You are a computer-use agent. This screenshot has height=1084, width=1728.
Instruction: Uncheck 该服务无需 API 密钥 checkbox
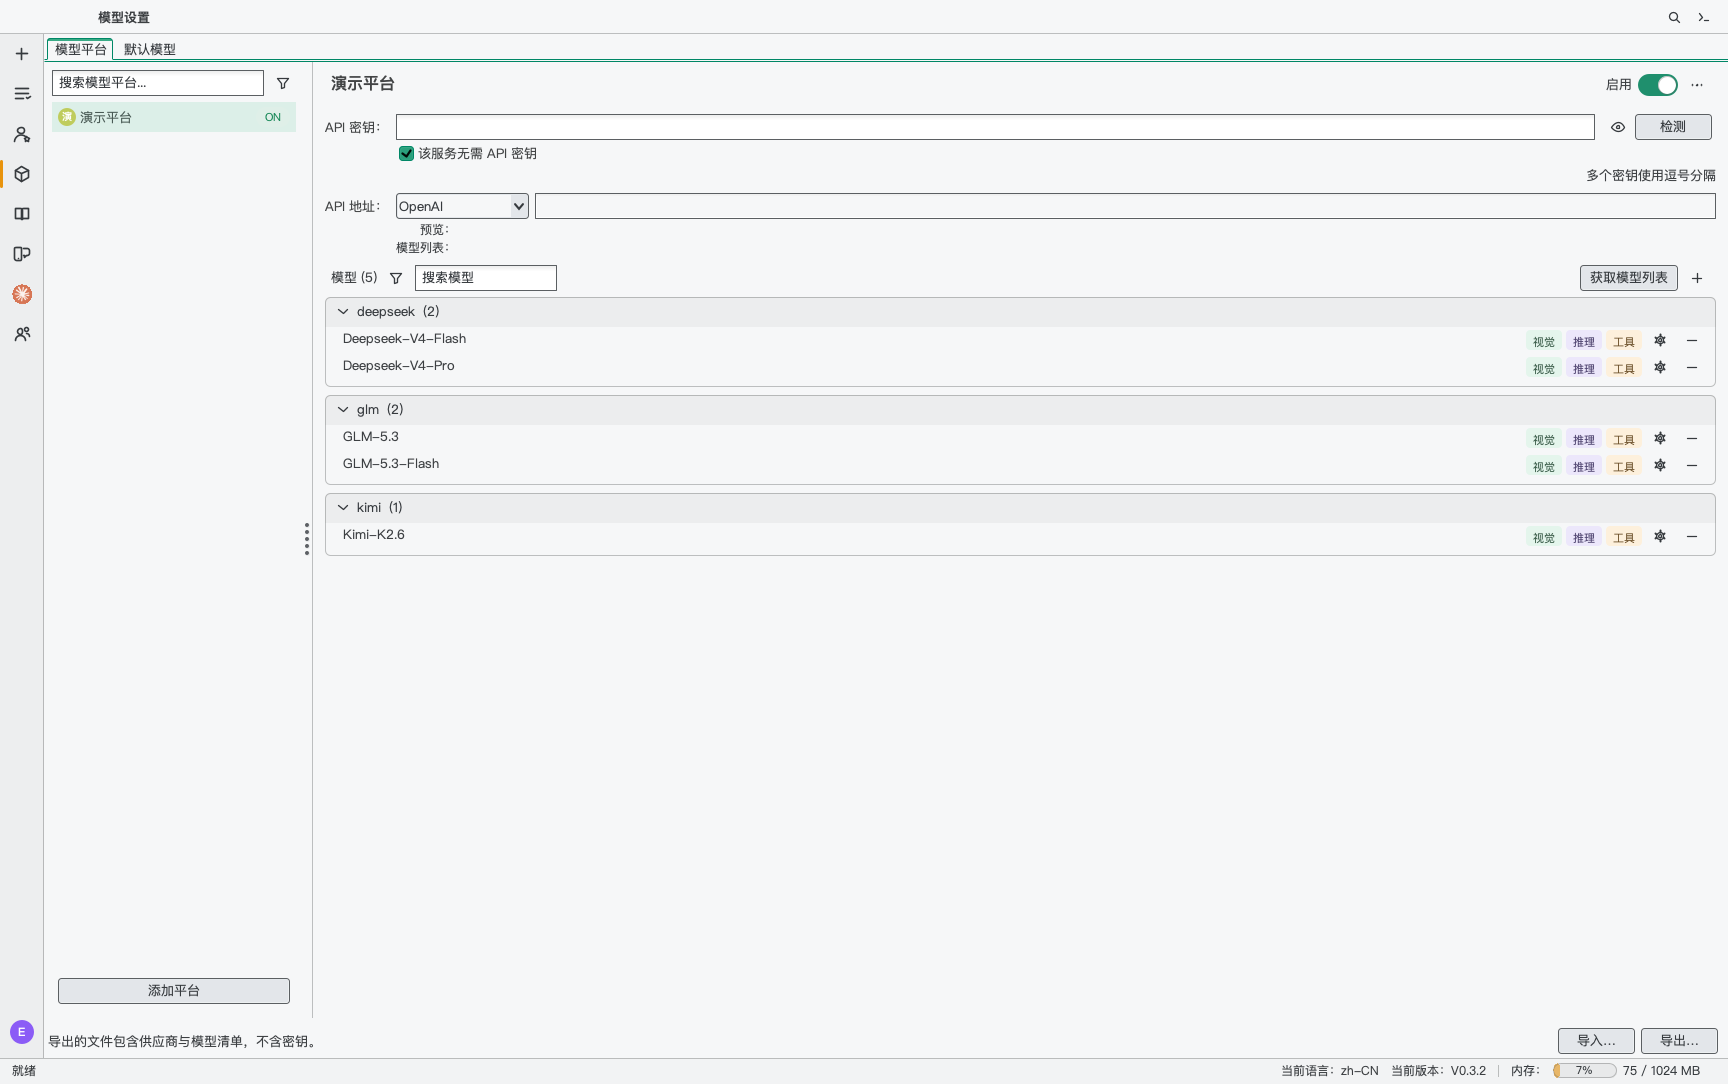click(x=406, y=153)
